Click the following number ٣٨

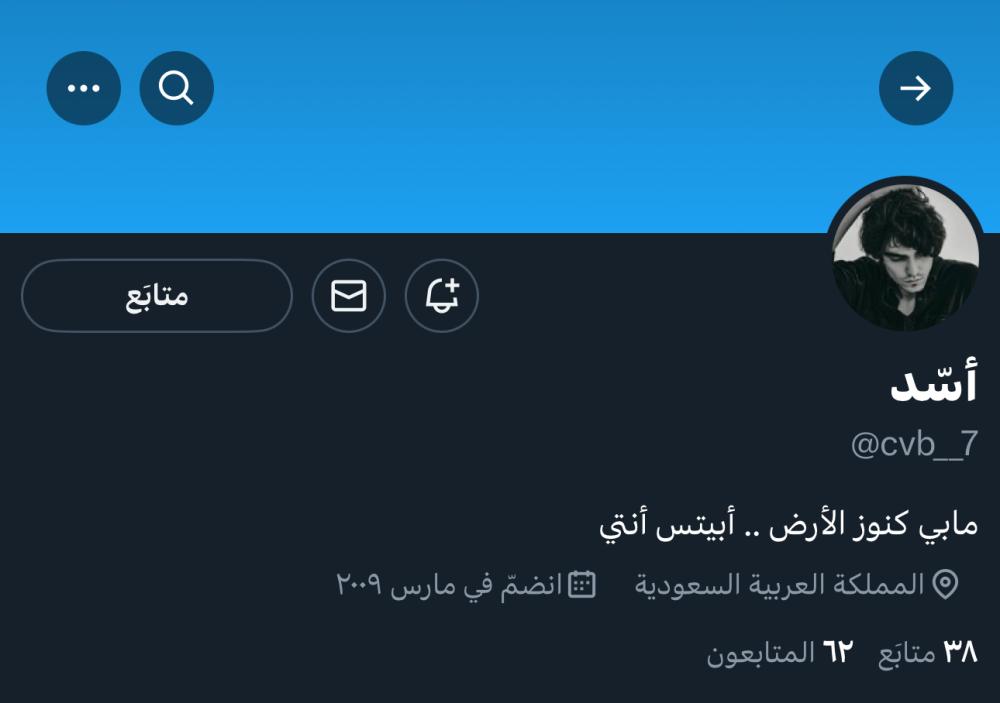coord(960,653)
